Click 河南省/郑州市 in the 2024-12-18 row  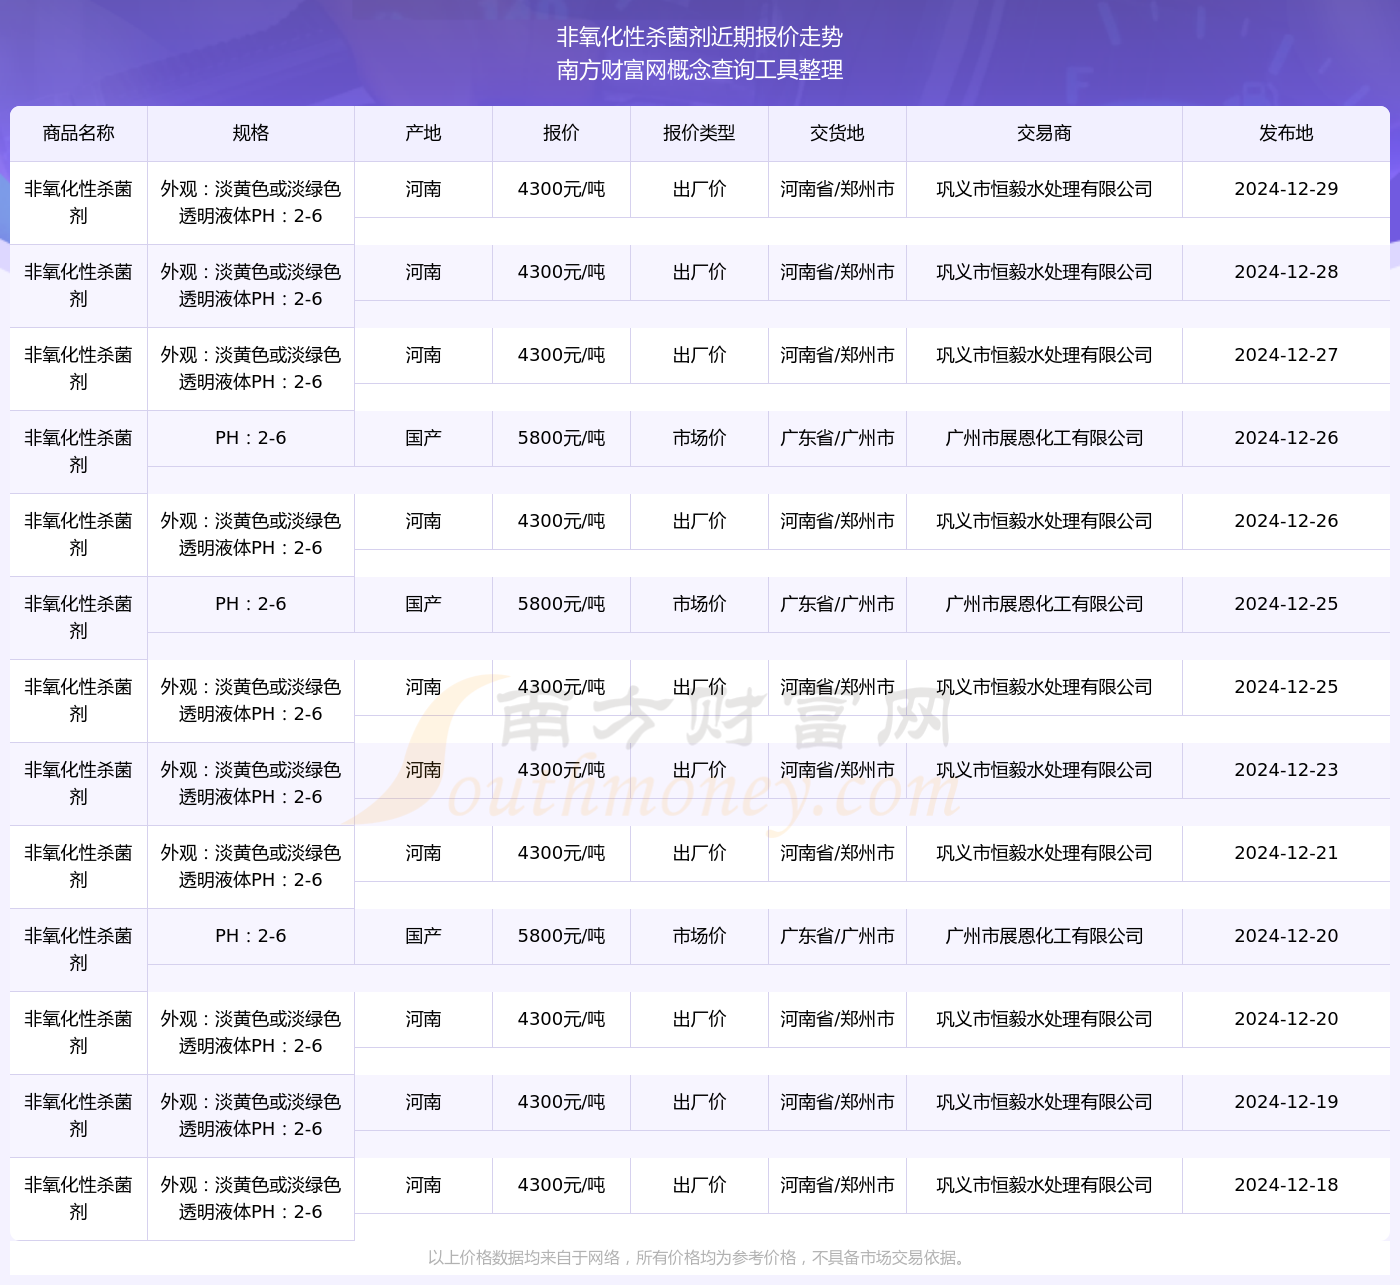(x=837, y=1185)
